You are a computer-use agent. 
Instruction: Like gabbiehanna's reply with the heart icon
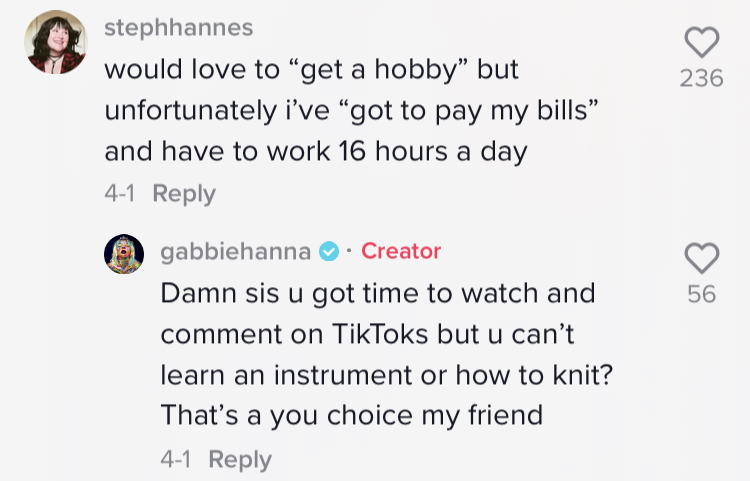point(701,258)
